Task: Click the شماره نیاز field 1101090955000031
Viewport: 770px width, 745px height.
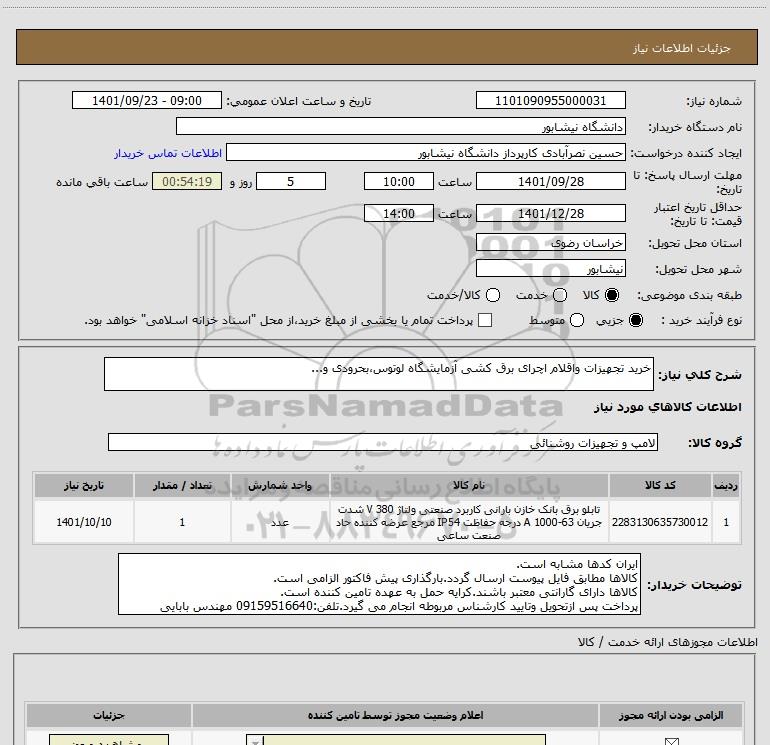Action: (x=550, y=101)
